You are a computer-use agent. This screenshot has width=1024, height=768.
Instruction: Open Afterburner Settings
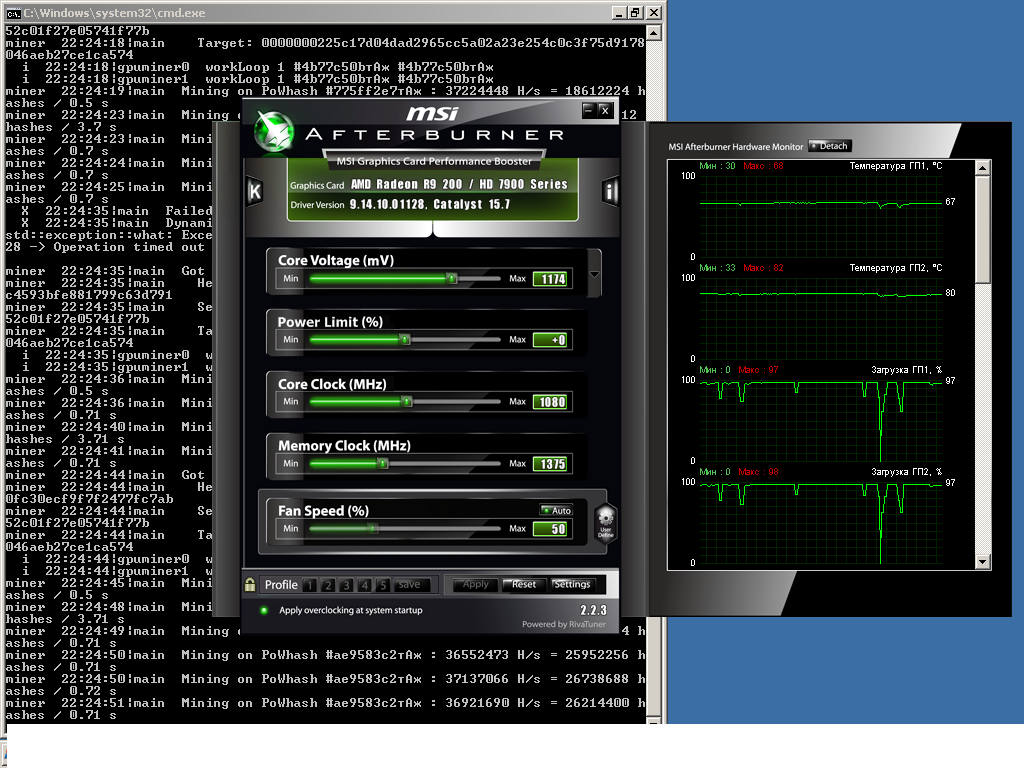pyautogui.click(x=572, y=585)
